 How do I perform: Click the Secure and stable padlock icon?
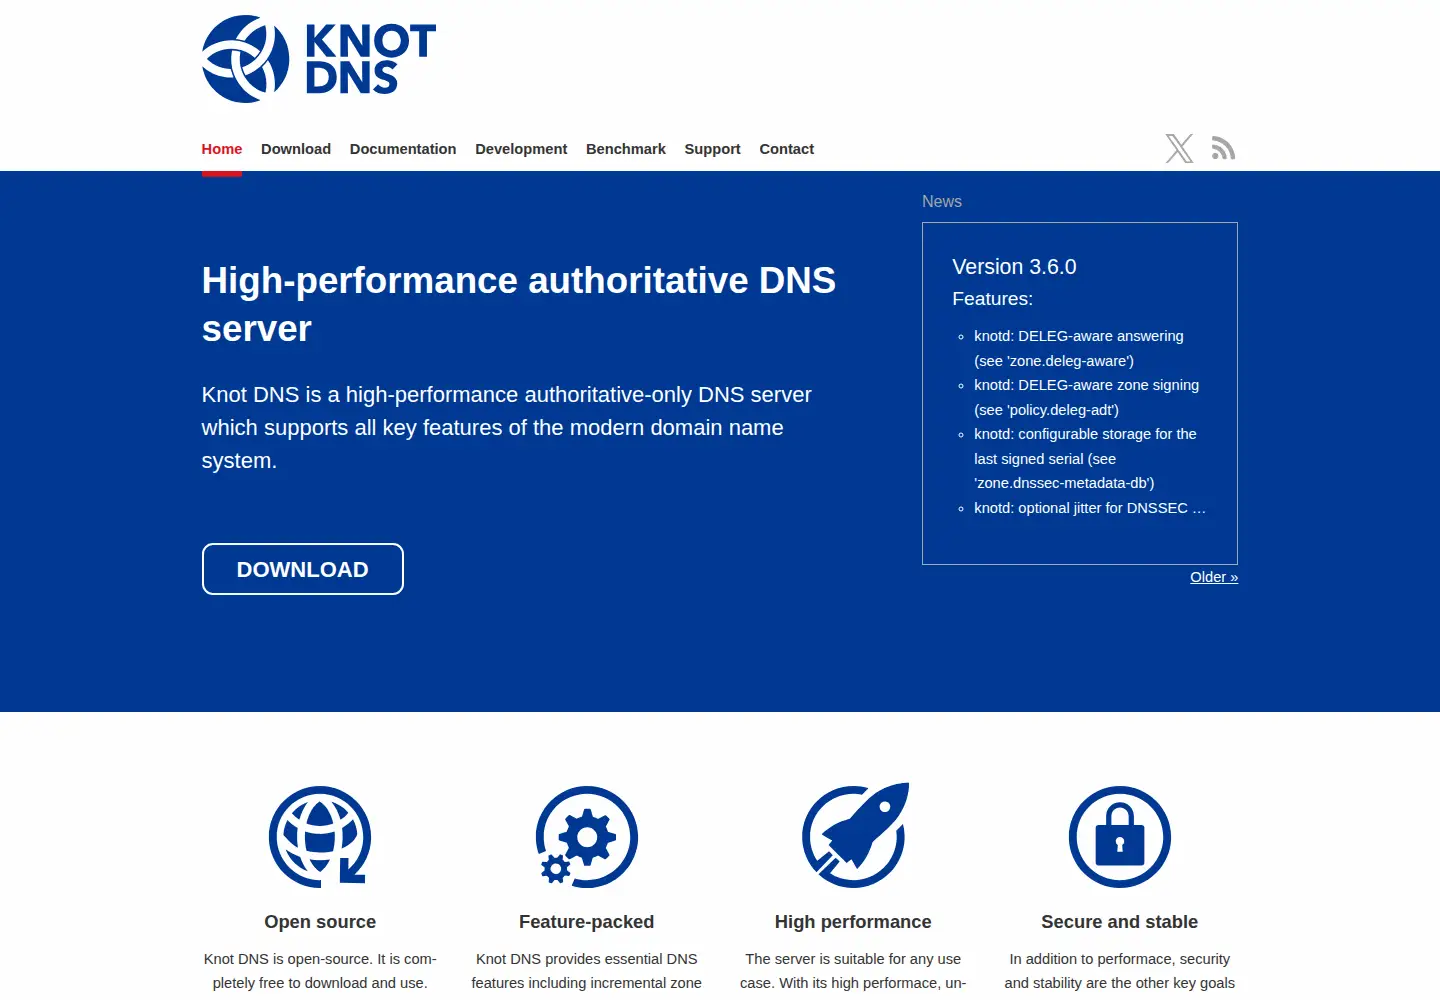1120,836
